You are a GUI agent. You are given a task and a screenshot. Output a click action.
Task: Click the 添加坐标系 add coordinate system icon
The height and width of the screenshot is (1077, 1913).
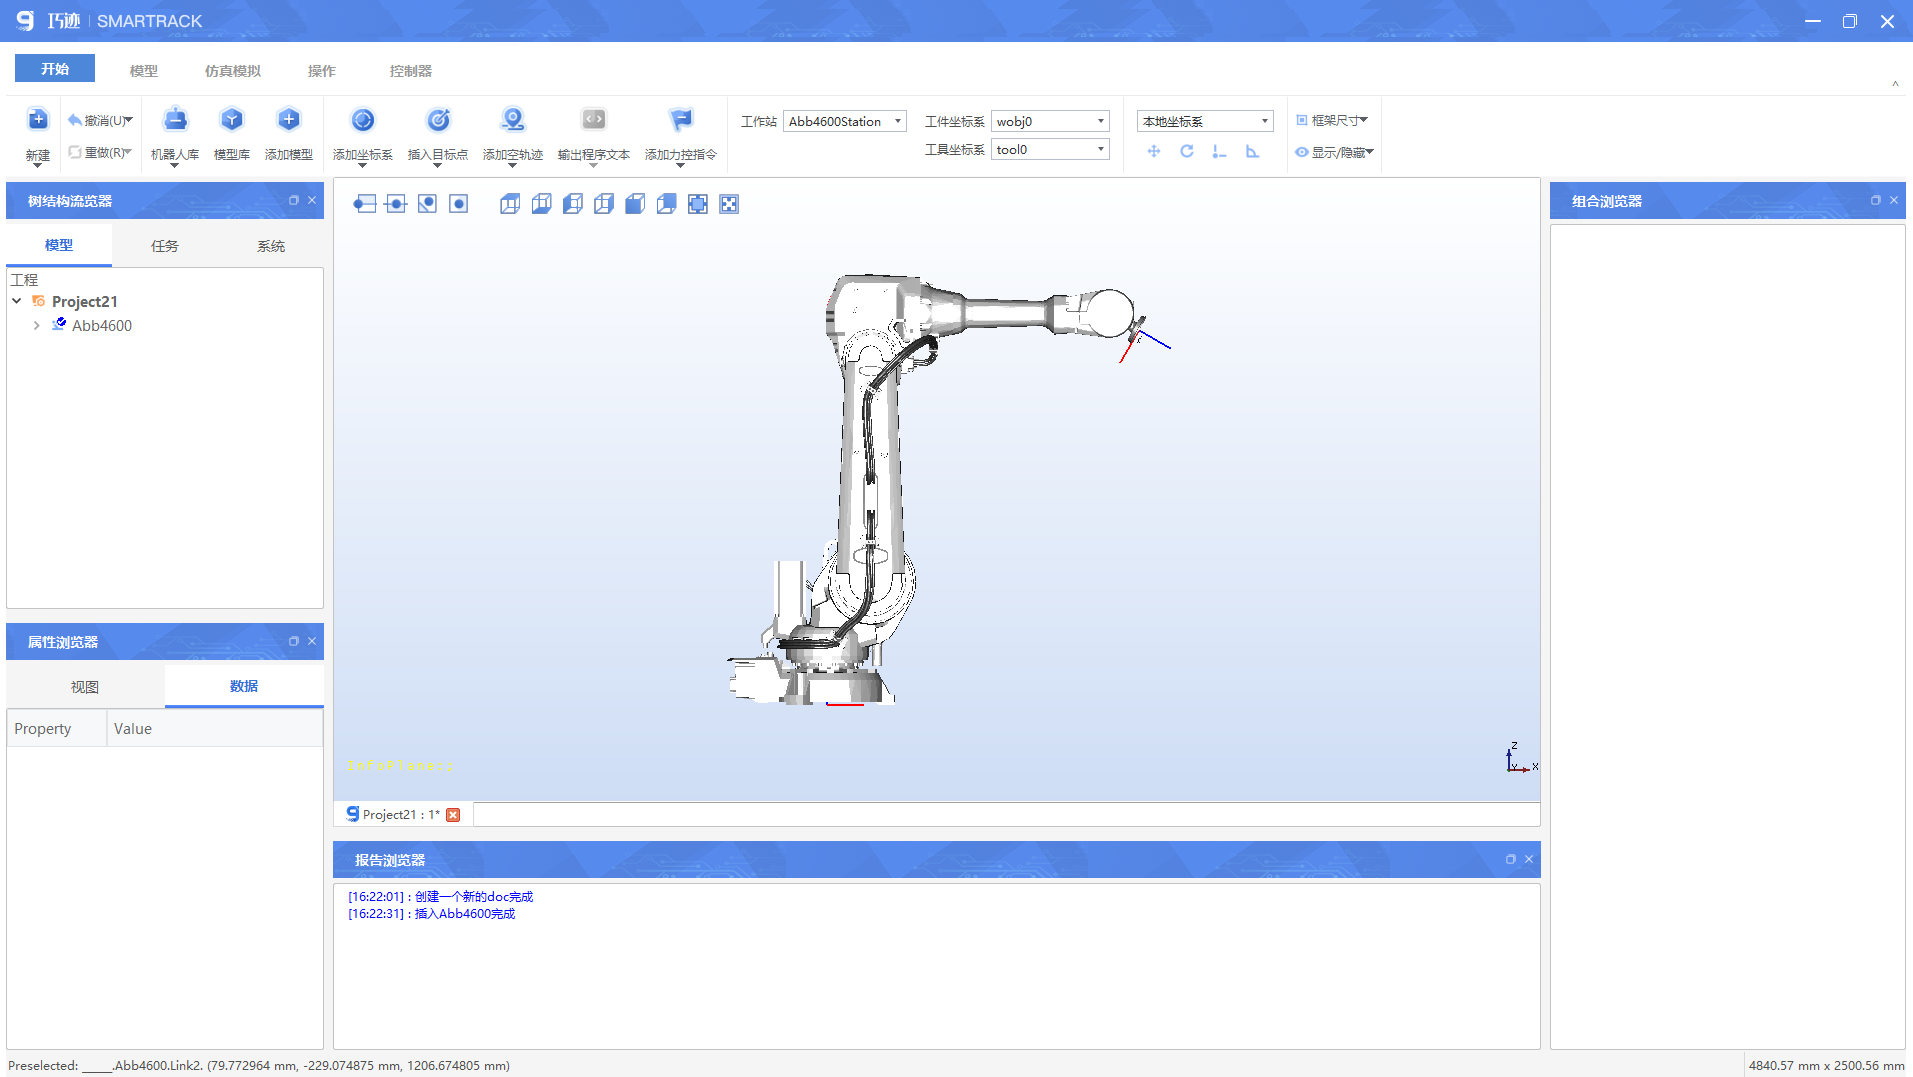tap(363, 120)
